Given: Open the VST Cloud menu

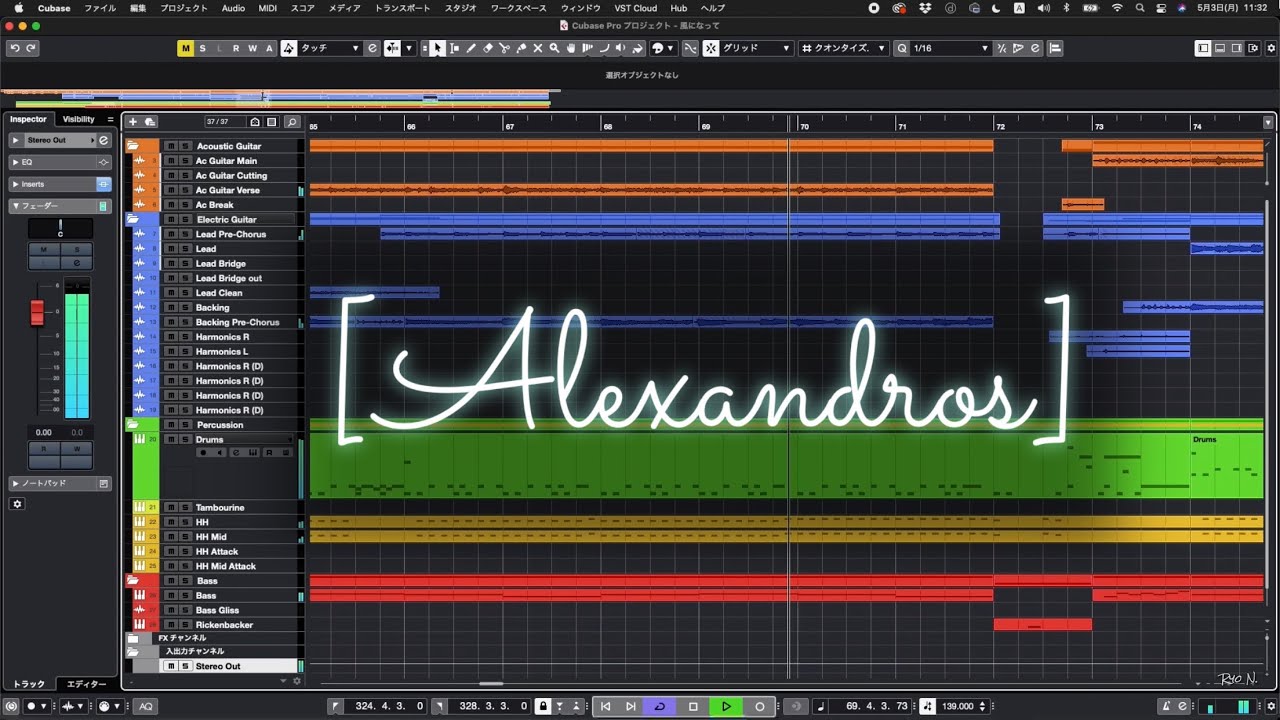Looking at the screenshot, I should click(x=635, y=8).
